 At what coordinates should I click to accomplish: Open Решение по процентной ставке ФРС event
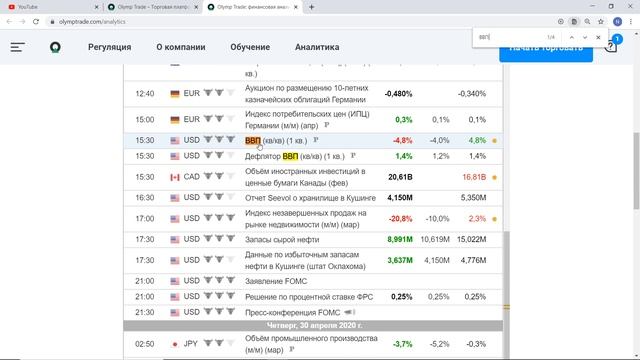[309, 297]
